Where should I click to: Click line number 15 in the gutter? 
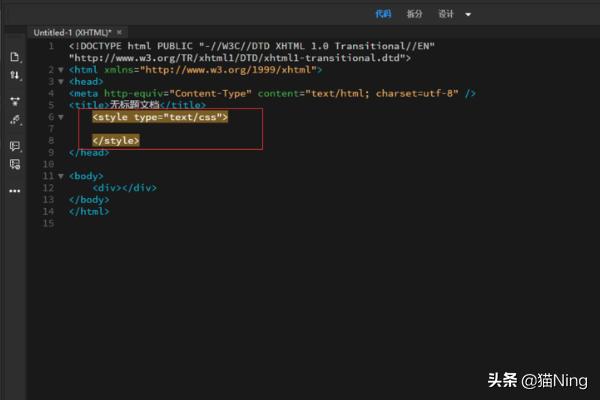pyautogui.click(x=48, y=223)
